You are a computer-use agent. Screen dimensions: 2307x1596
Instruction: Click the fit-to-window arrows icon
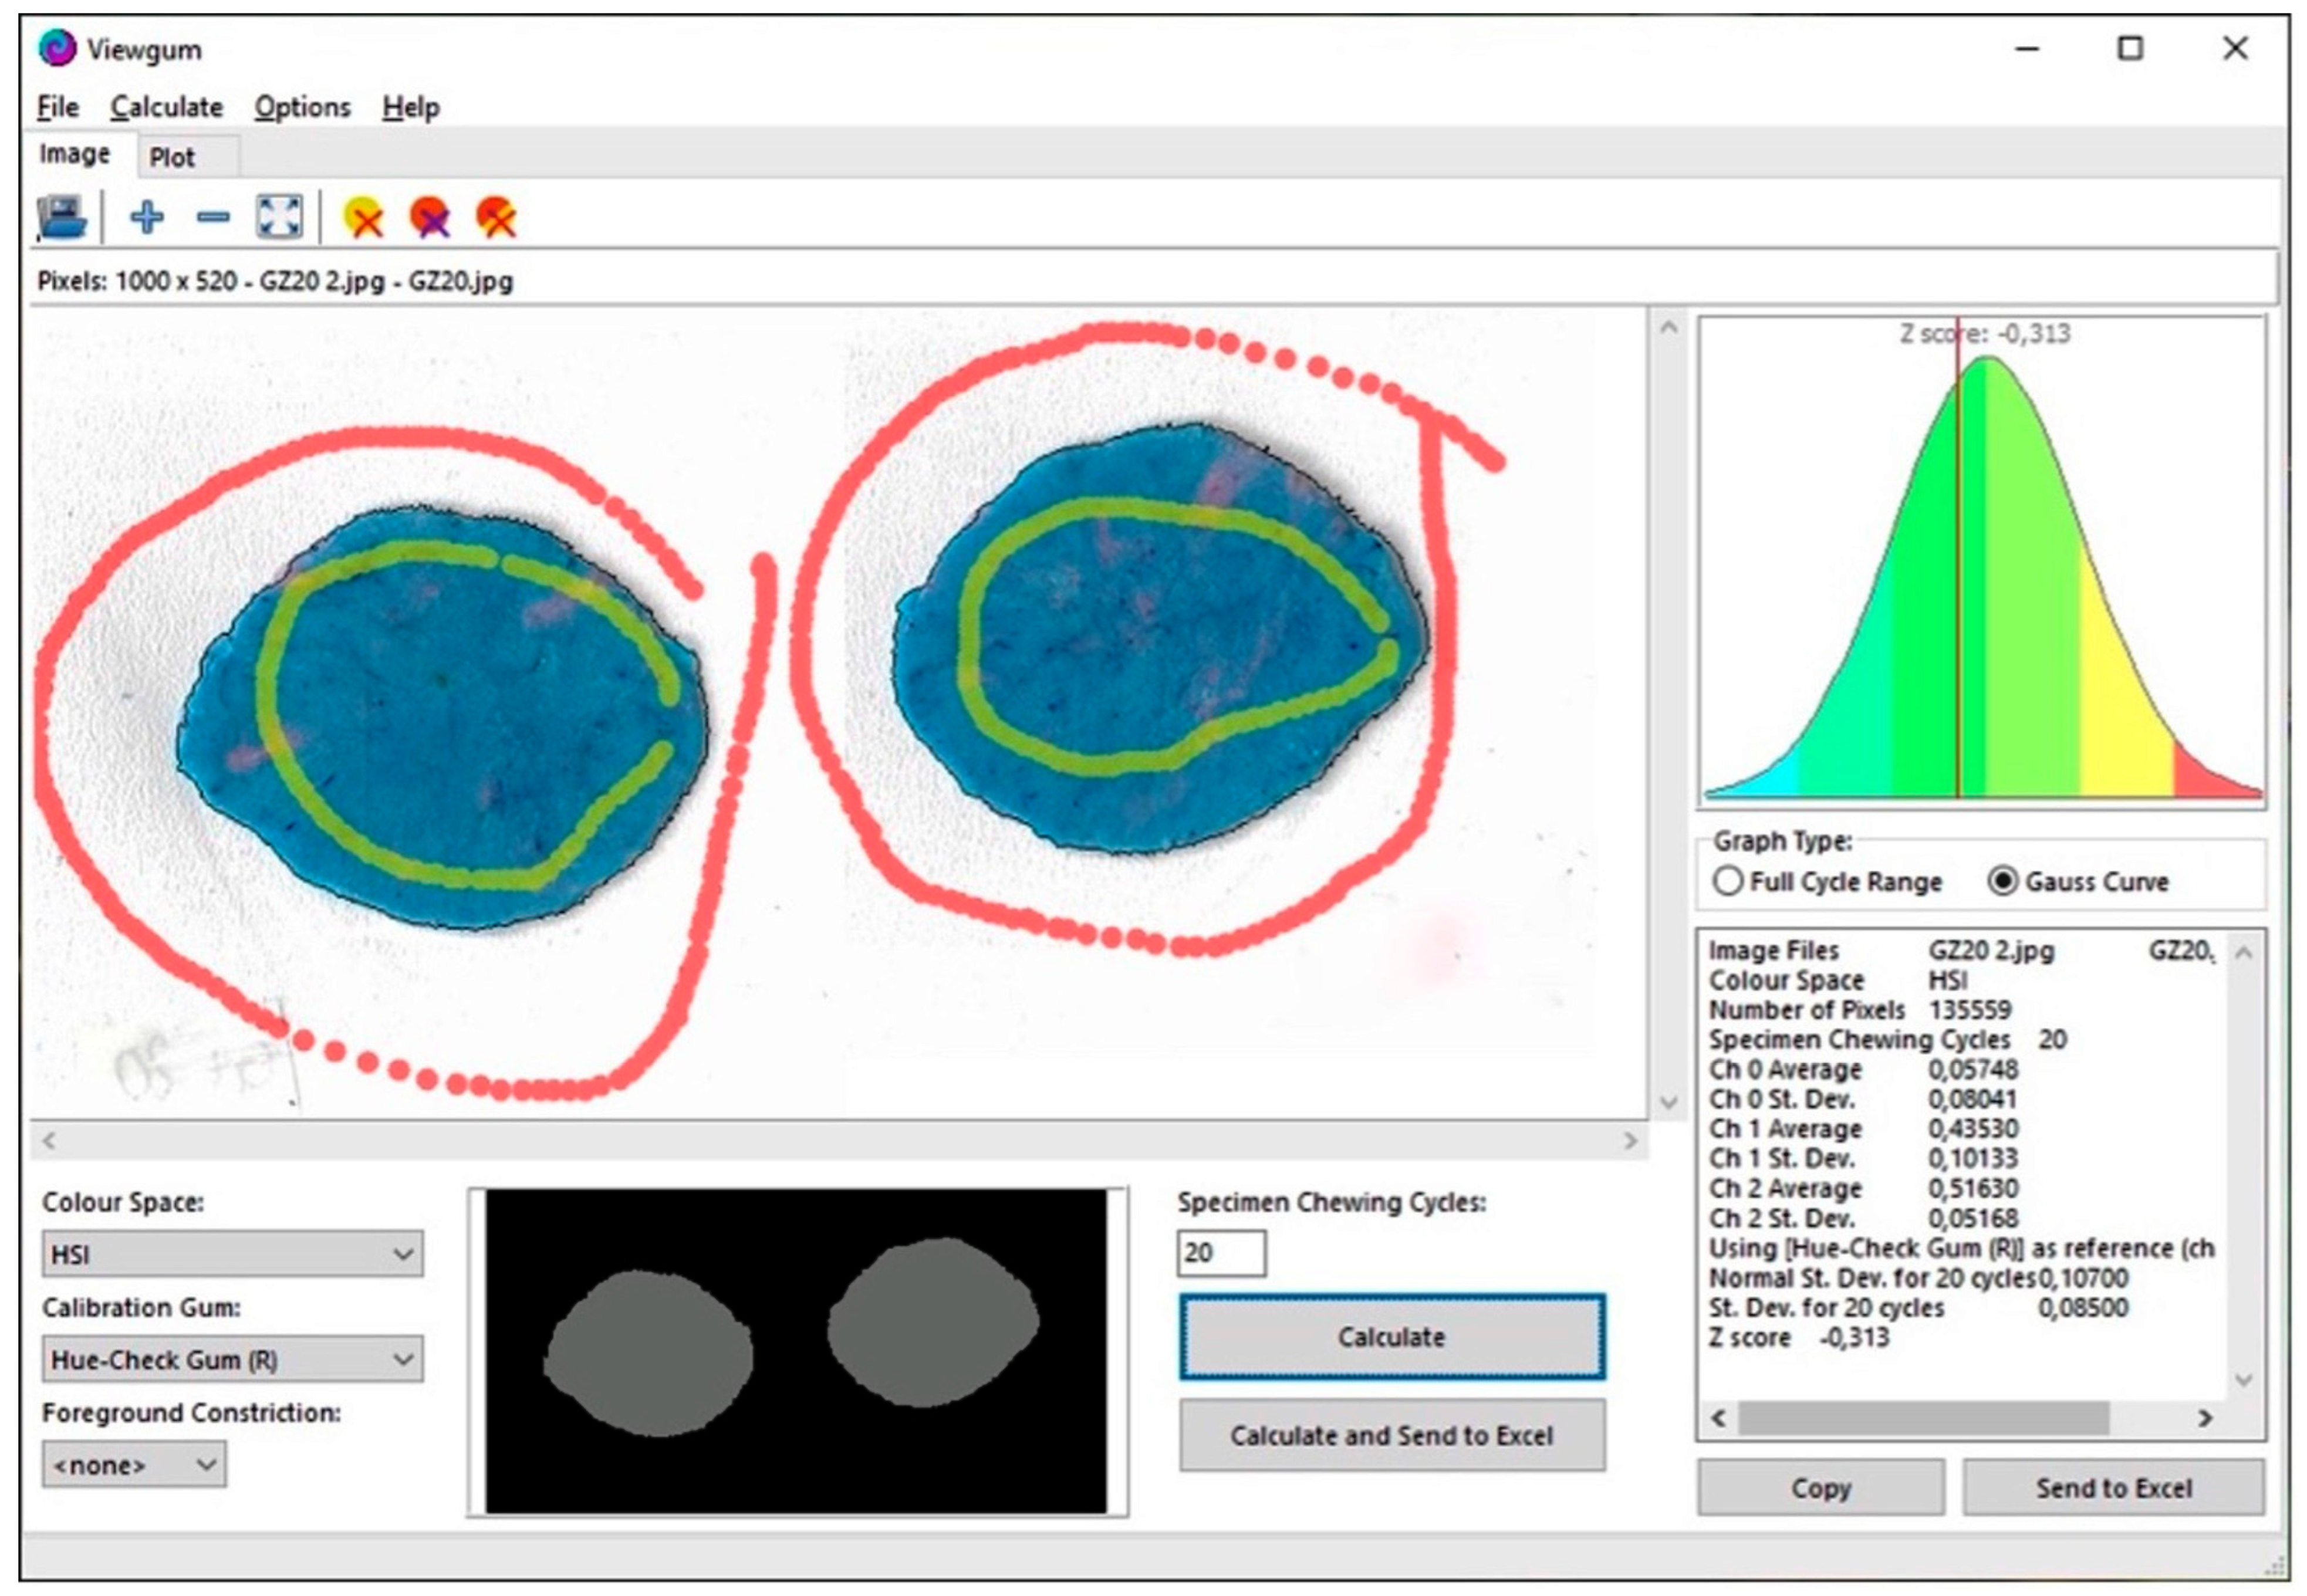[x=279, y=217]
